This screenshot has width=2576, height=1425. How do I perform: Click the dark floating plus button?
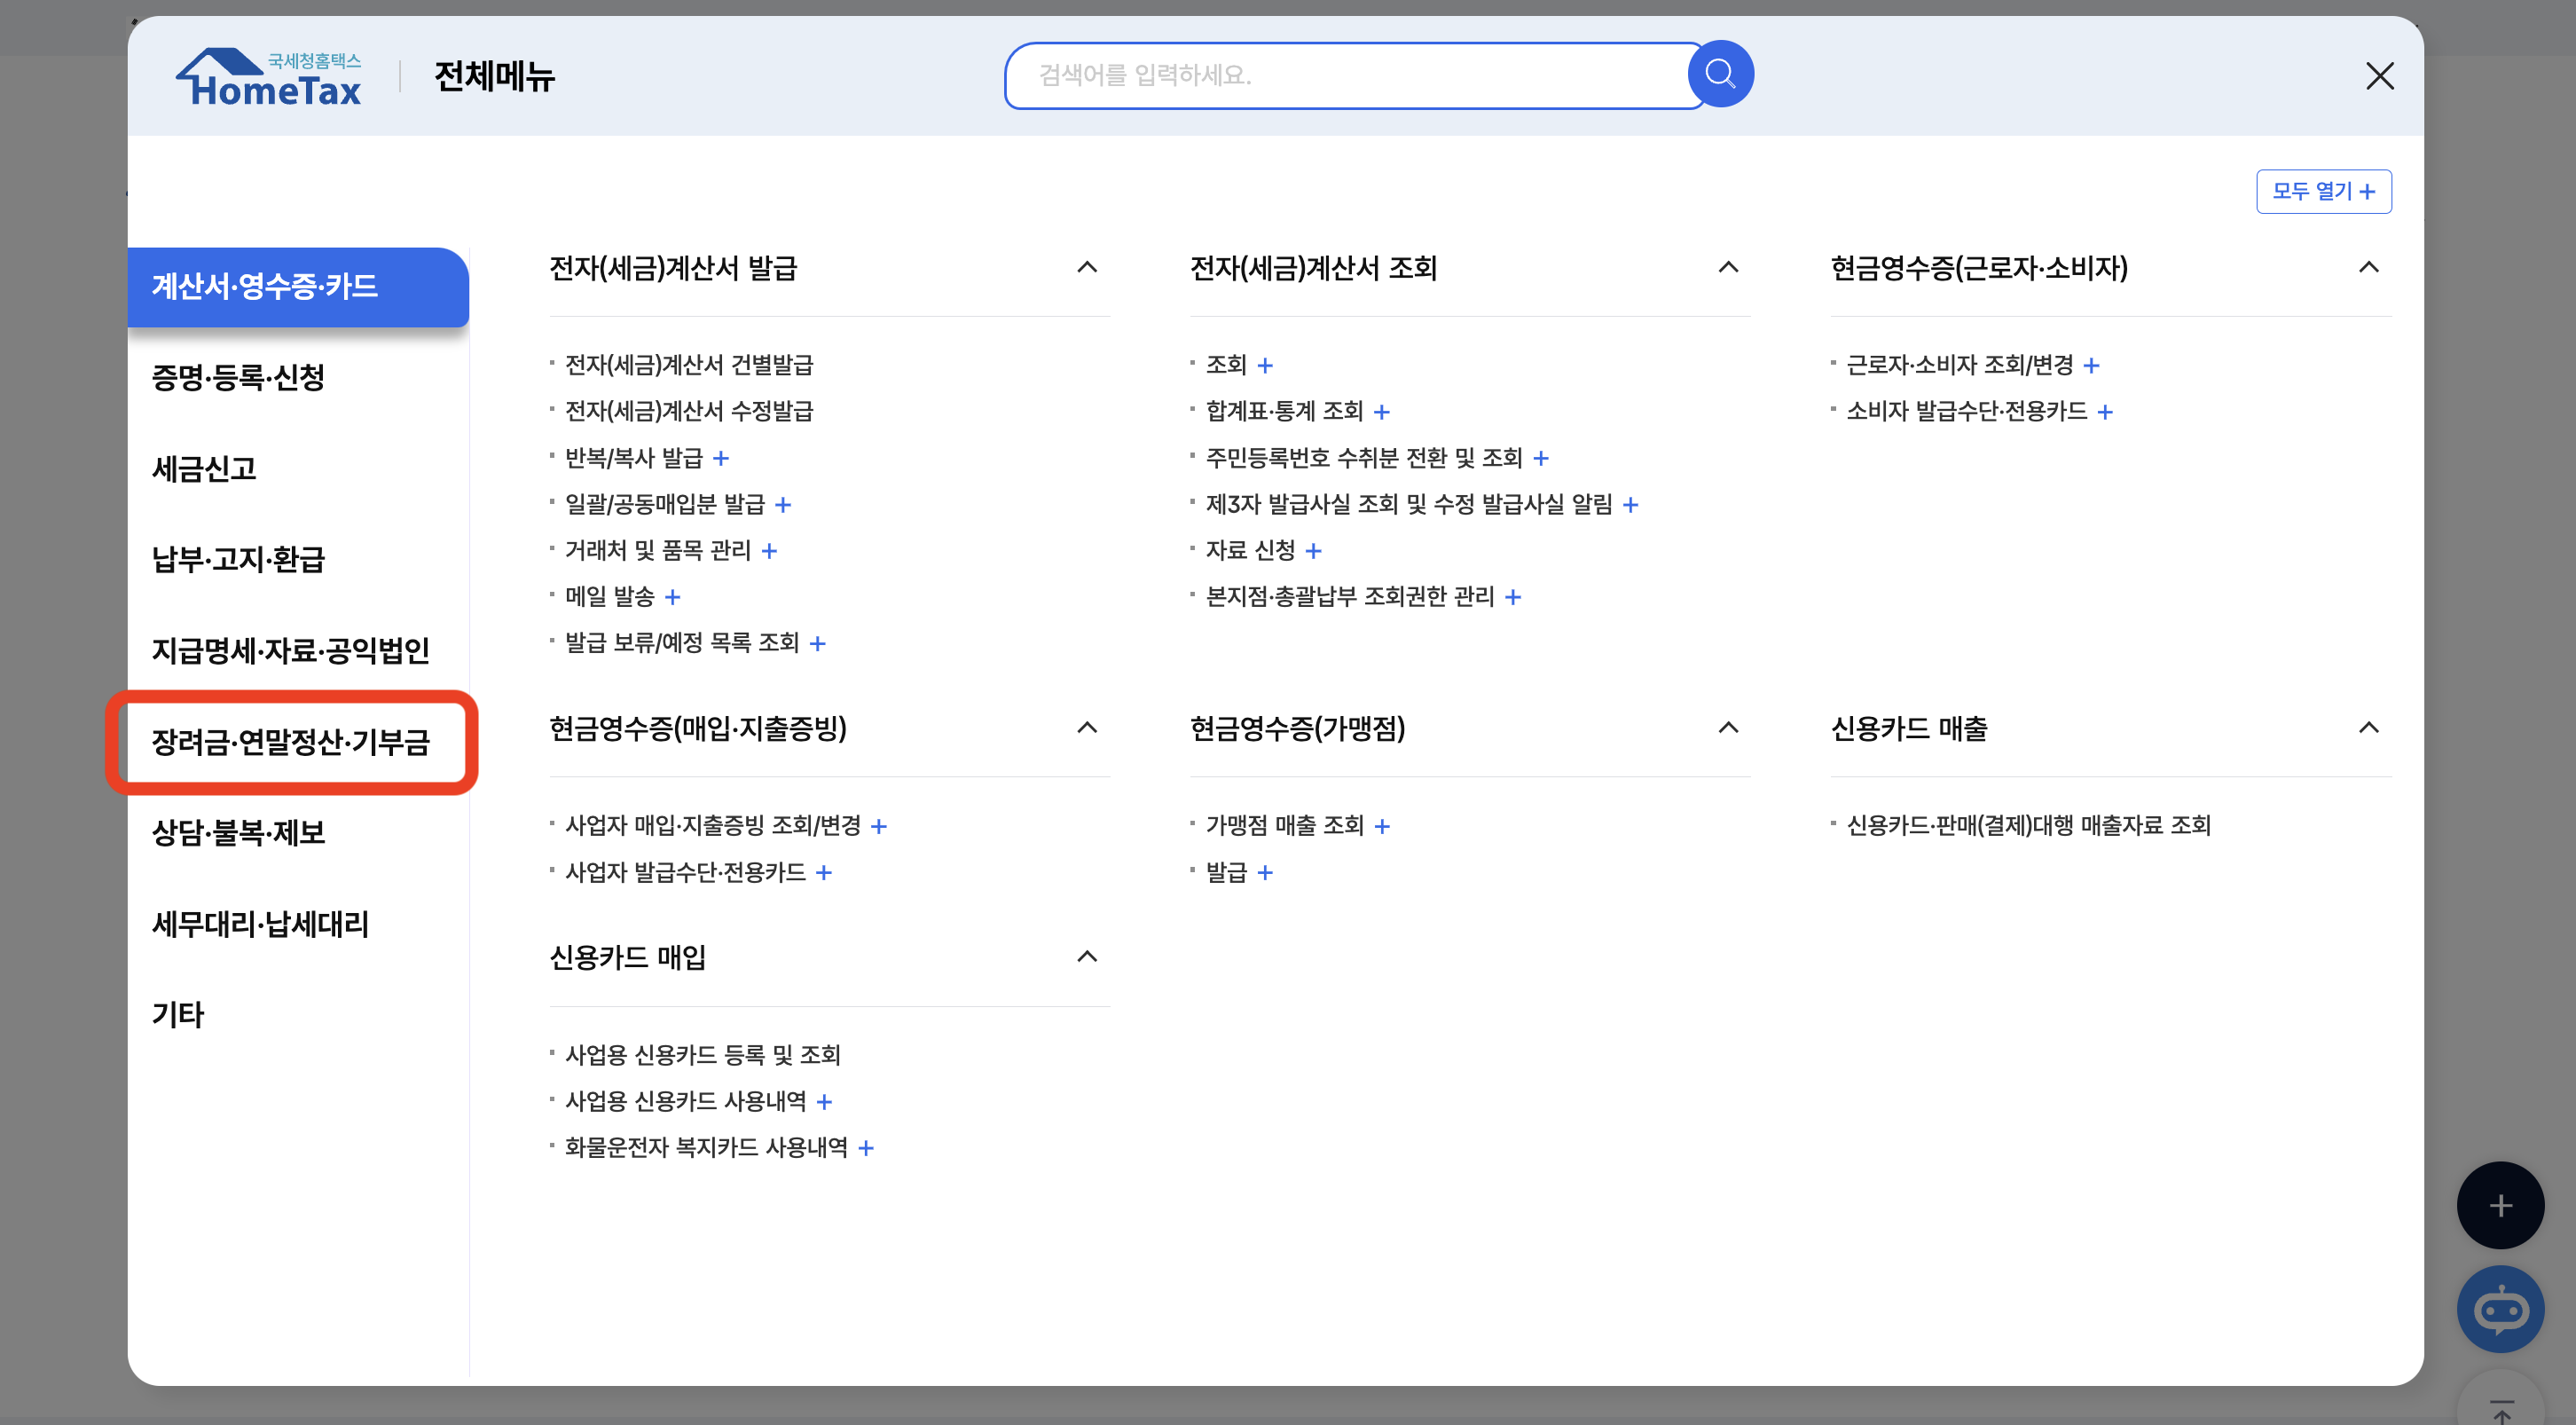point(2499,1204)
